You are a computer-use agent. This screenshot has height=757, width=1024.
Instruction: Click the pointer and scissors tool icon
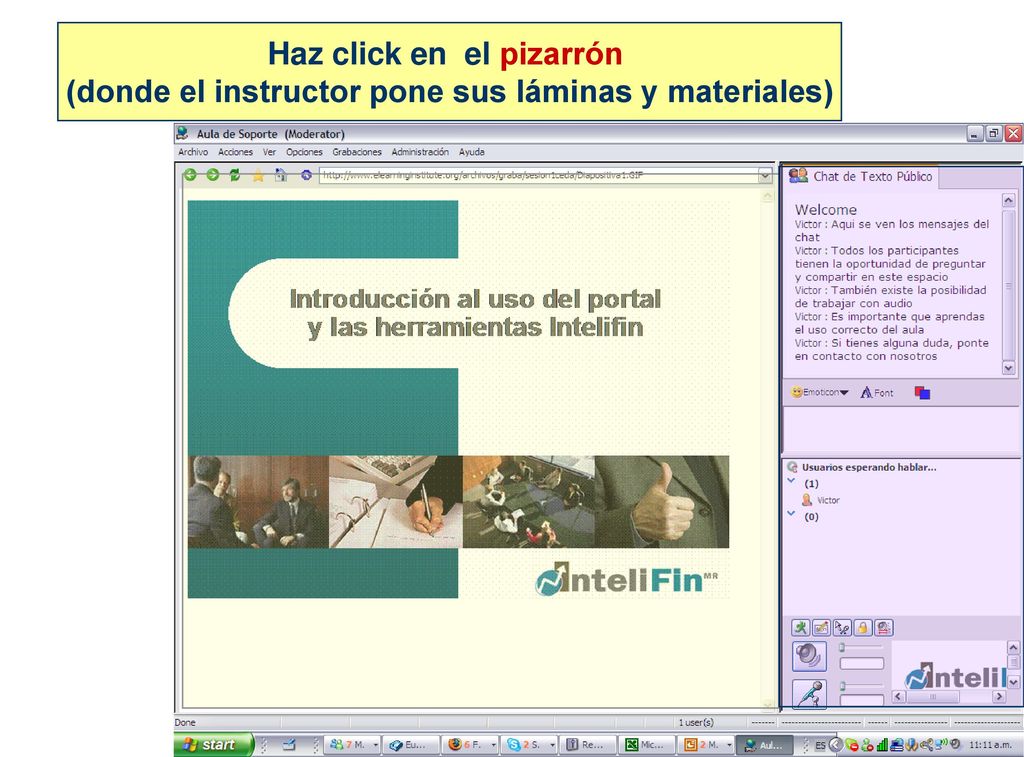(842, 628)
